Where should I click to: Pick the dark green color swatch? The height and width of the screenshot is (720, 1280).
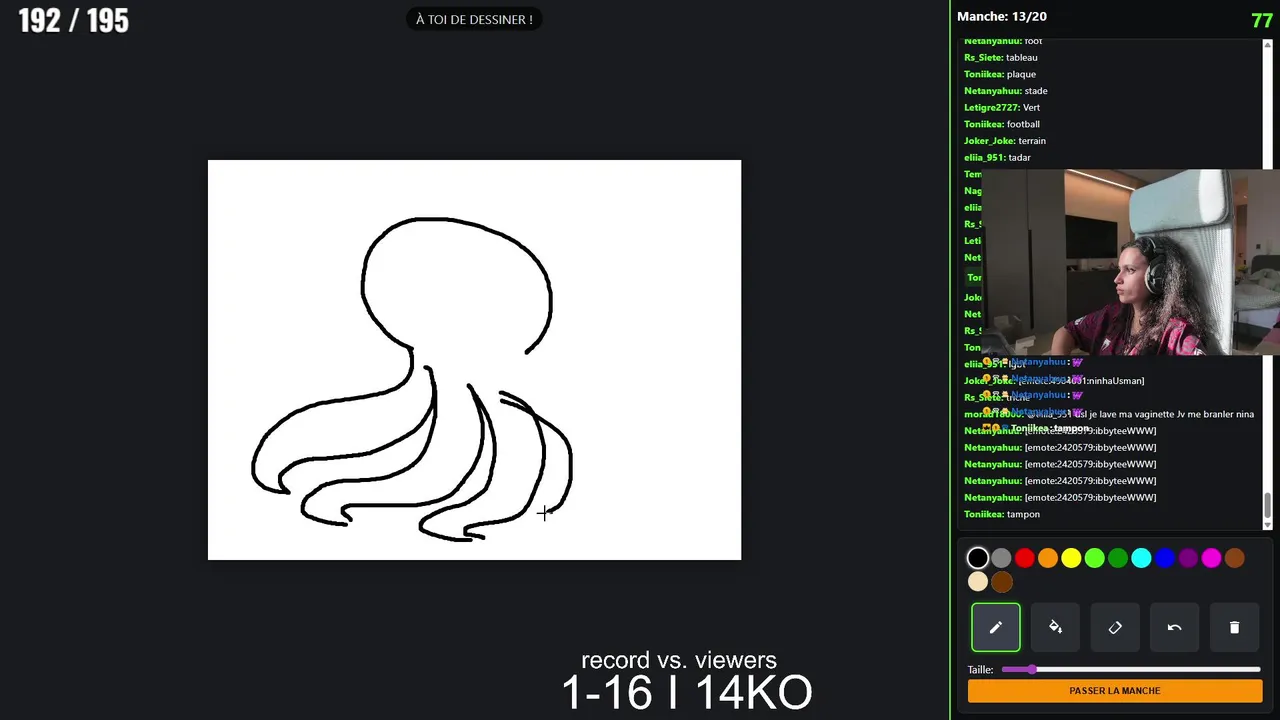pos(1118,558)
